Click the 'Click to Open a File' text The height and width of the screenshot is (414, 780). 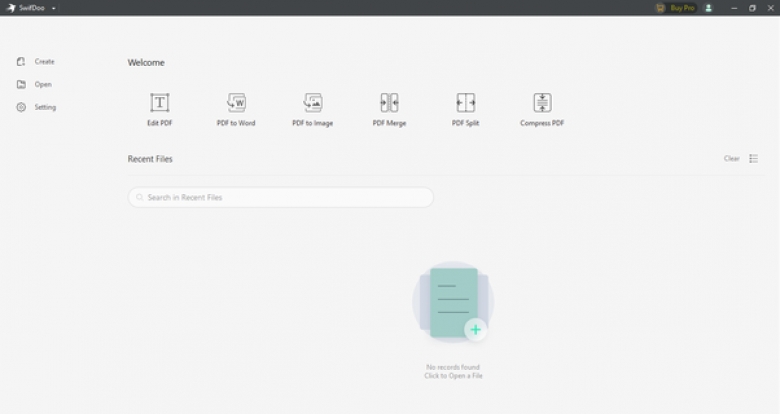pyautogui.click(x=454, y=376)
